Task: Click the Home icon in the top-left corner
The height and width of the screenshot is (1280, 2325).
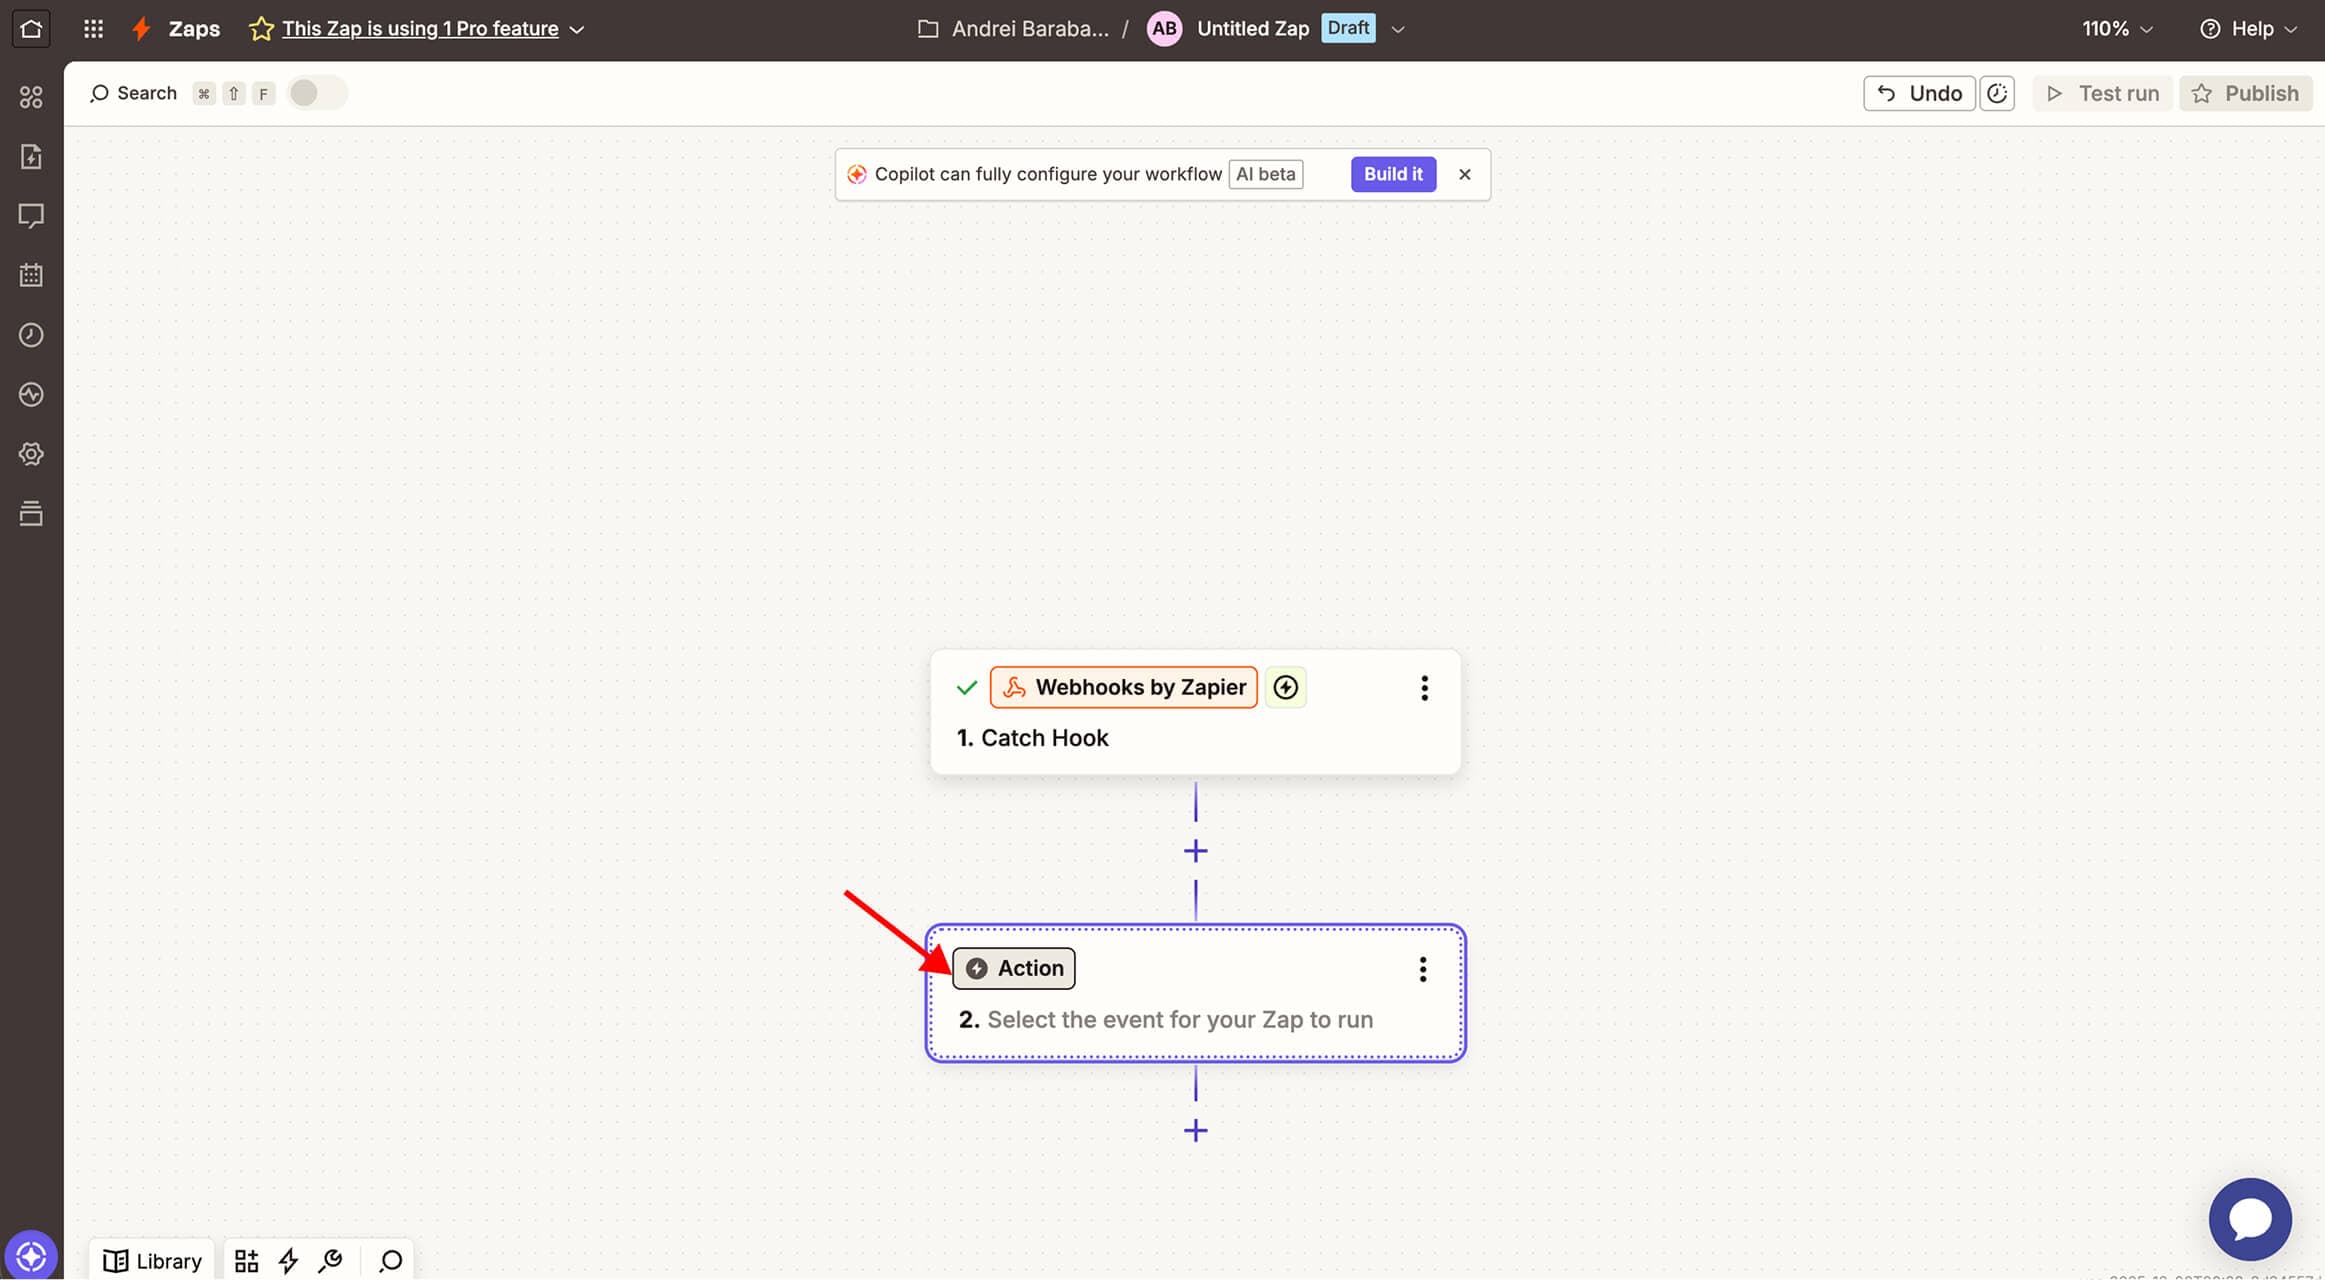Action: [x=31, y=28]
